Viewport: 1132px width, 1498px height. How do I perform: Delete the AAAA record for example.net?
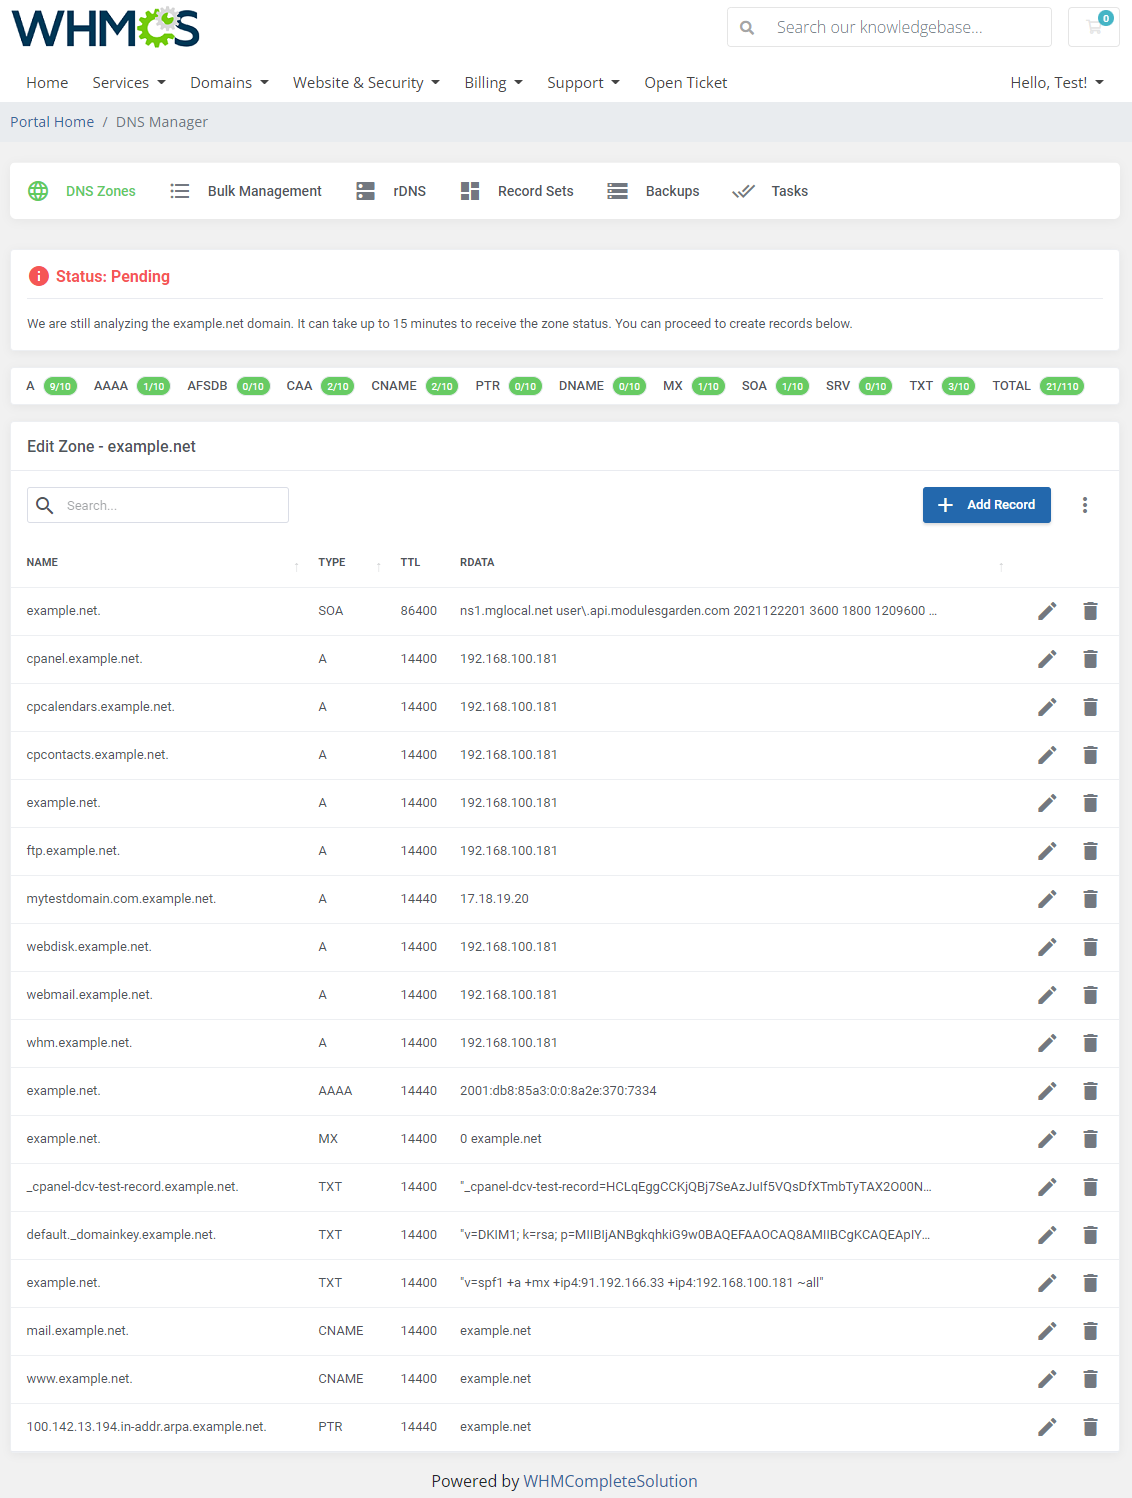click(x=1090, y=1091)
